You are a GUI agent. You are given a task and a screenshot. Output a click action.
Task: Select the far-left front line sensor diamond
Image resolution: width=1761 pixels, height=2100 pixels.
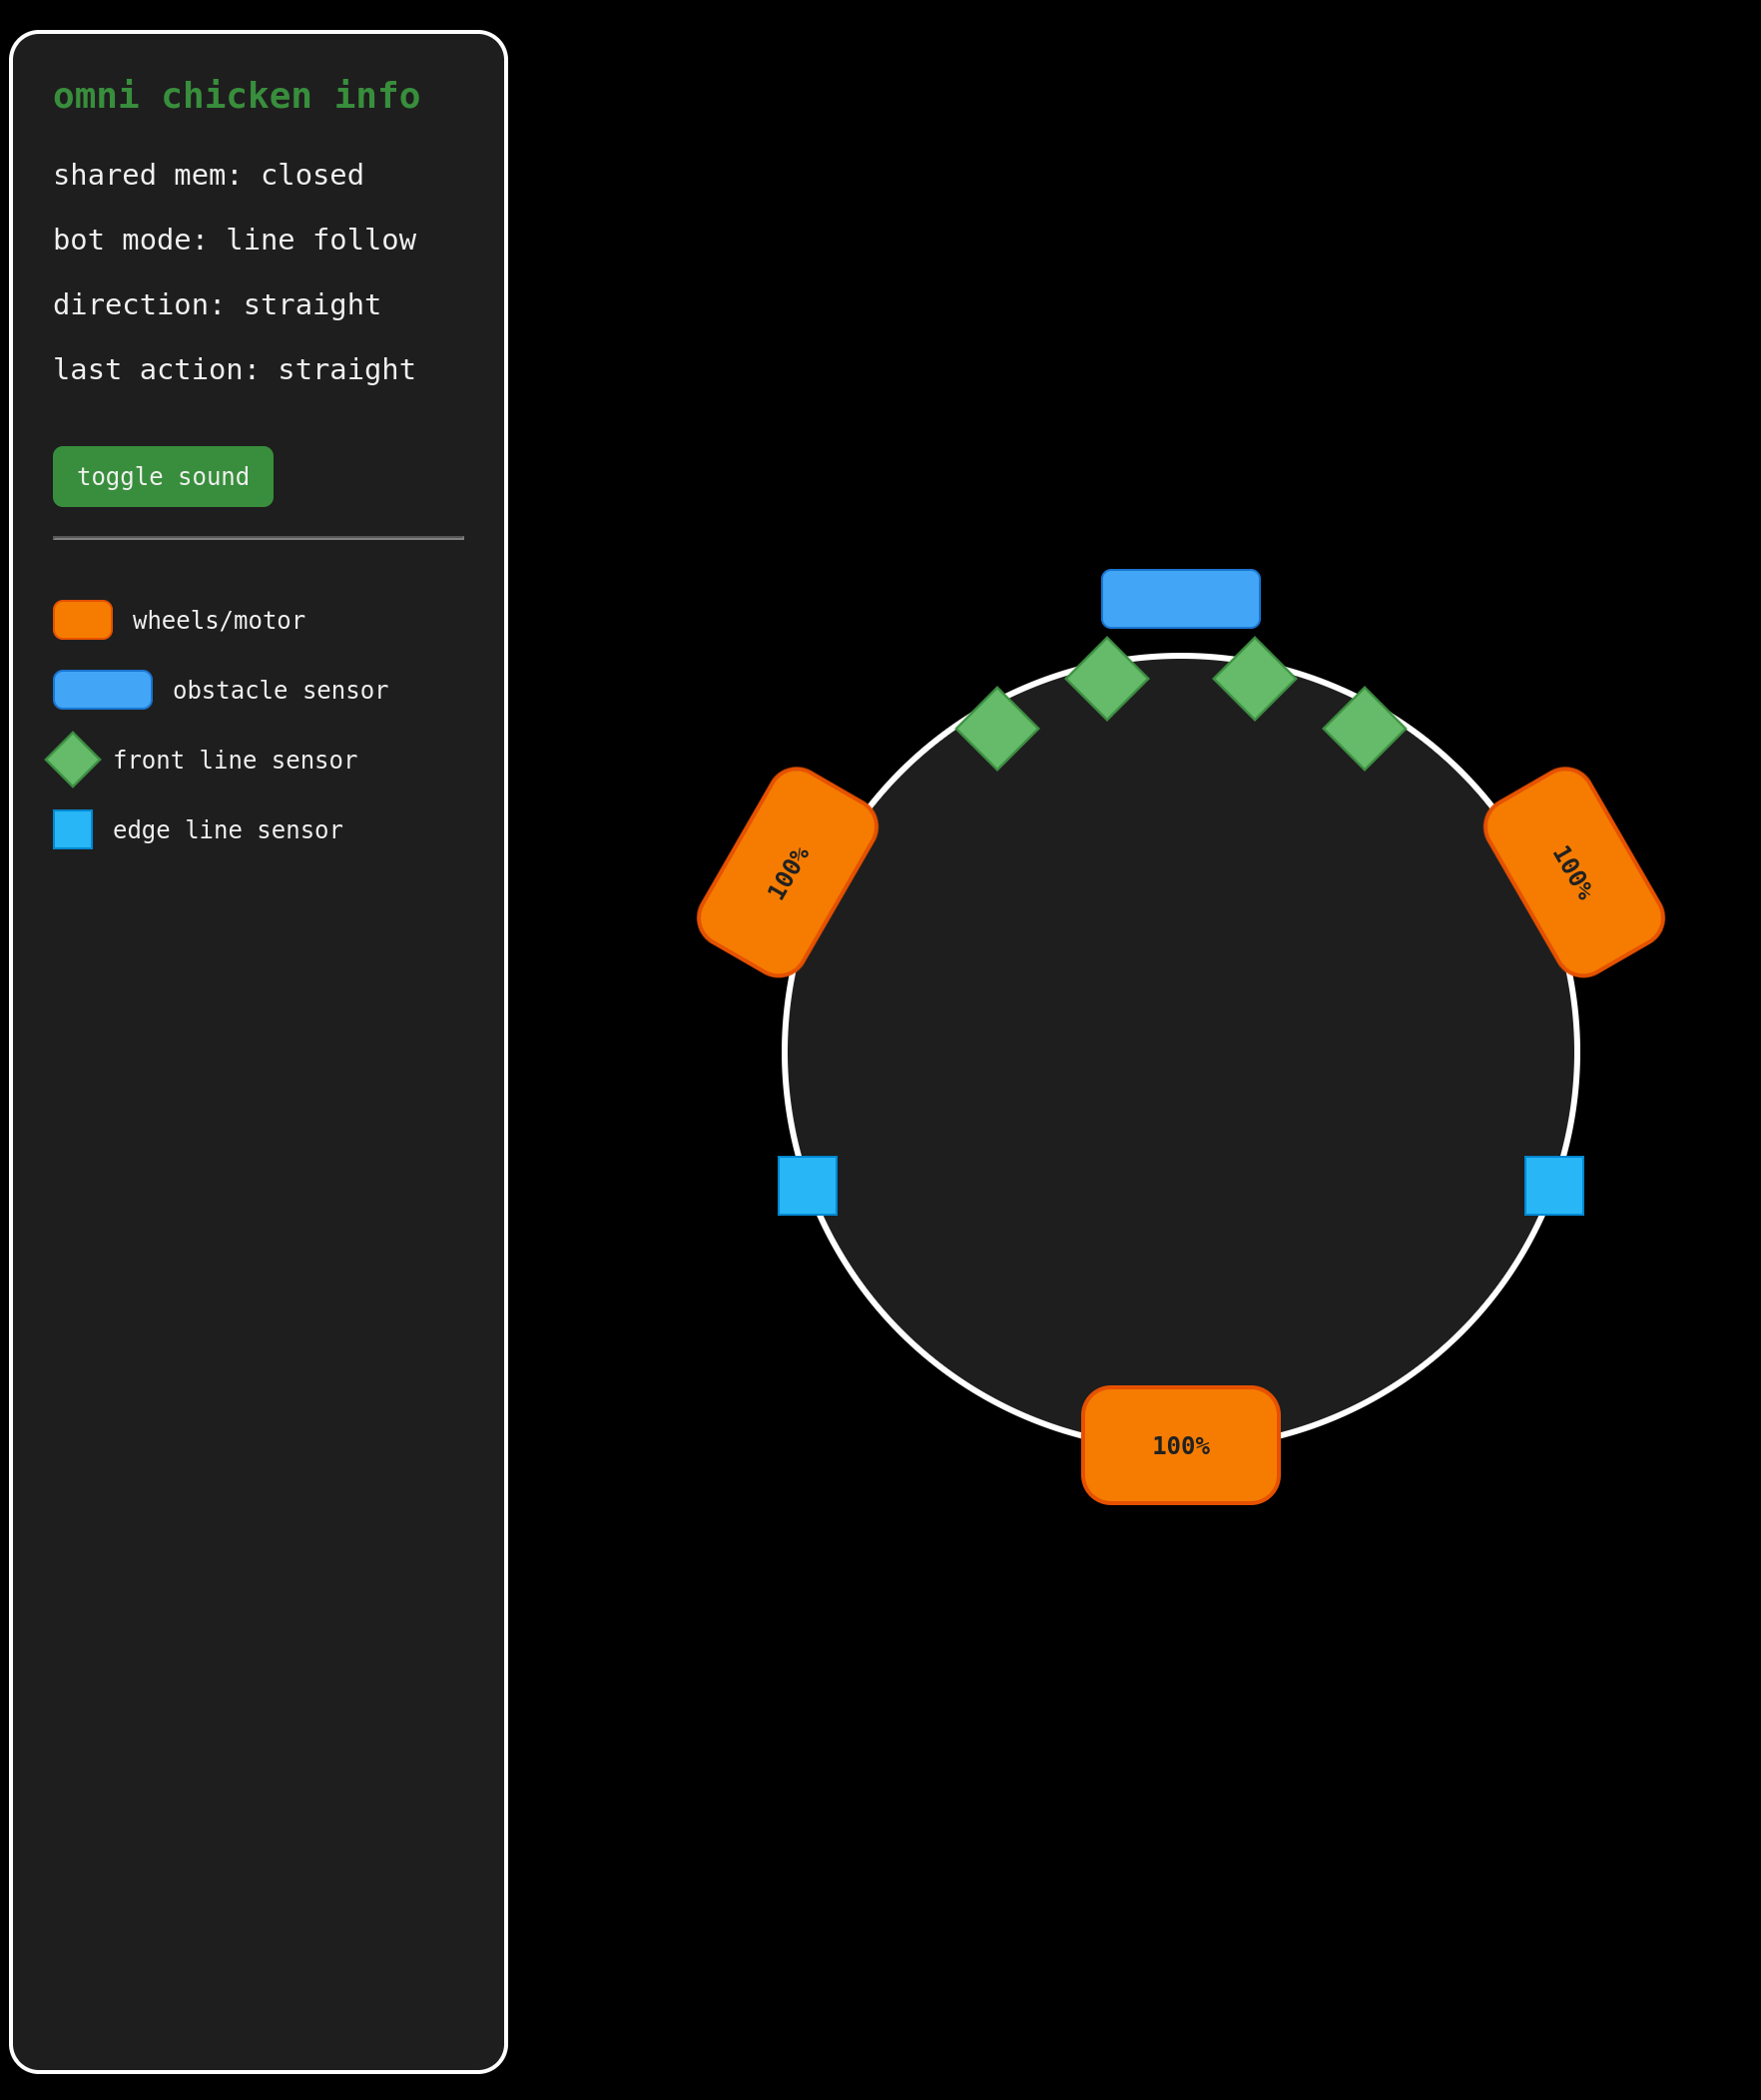tap(997, 728)
